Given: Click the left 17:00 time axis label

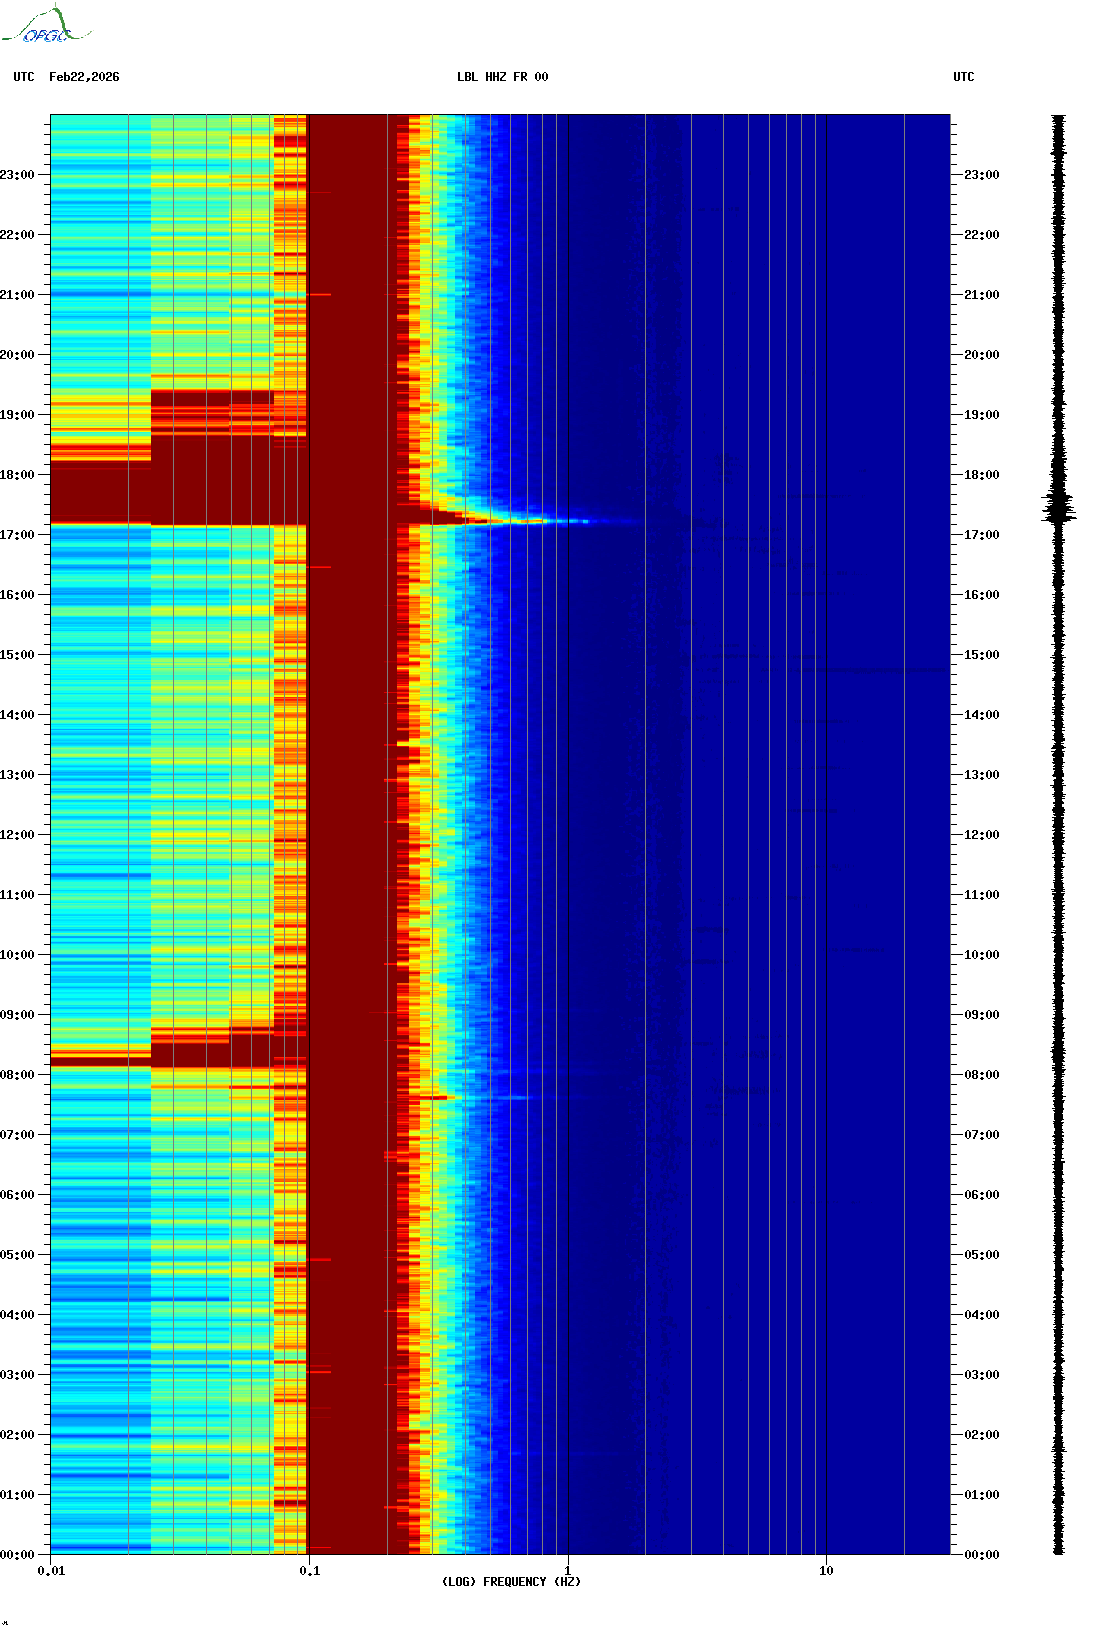Looking at the screenshot, I should 17,535.
